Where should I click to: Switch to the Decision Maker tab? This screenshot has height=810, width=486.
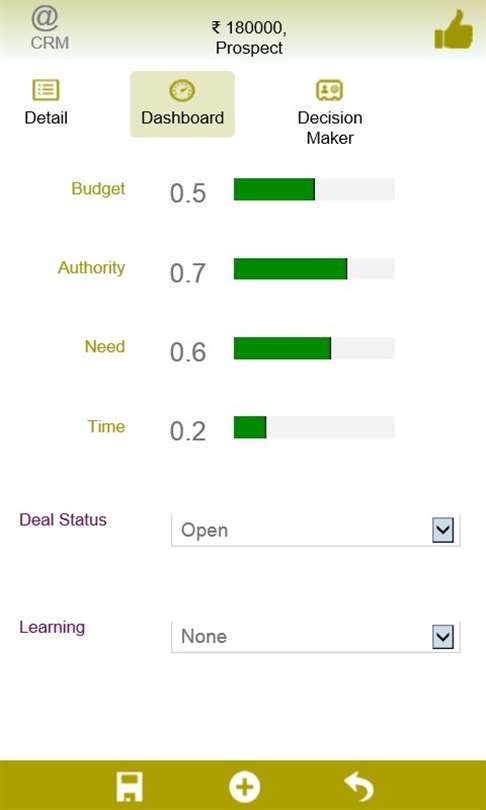[x=330, y=112]
